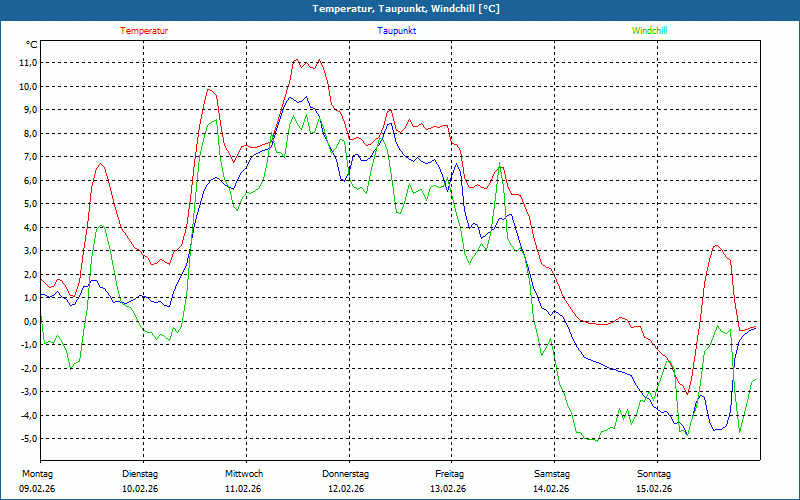This screenshot has height=500, width=800.
Task: Select the Sonntag day label
Action: click(x=653, y=473)
